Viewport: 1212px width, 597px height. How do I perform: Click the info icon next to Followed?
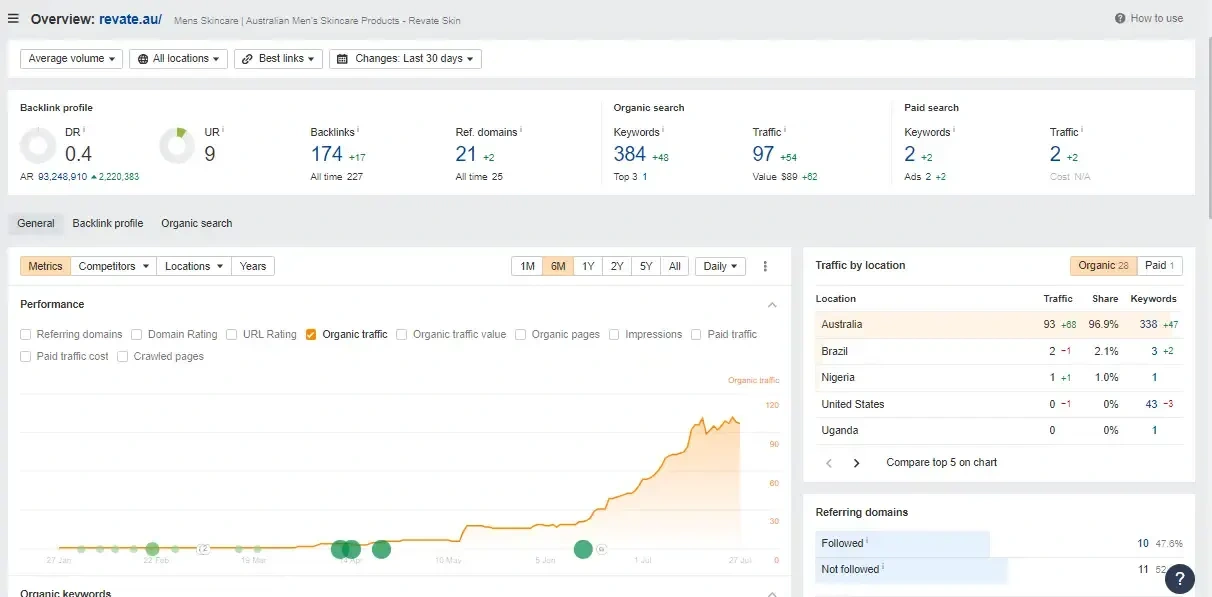[867, 542]
